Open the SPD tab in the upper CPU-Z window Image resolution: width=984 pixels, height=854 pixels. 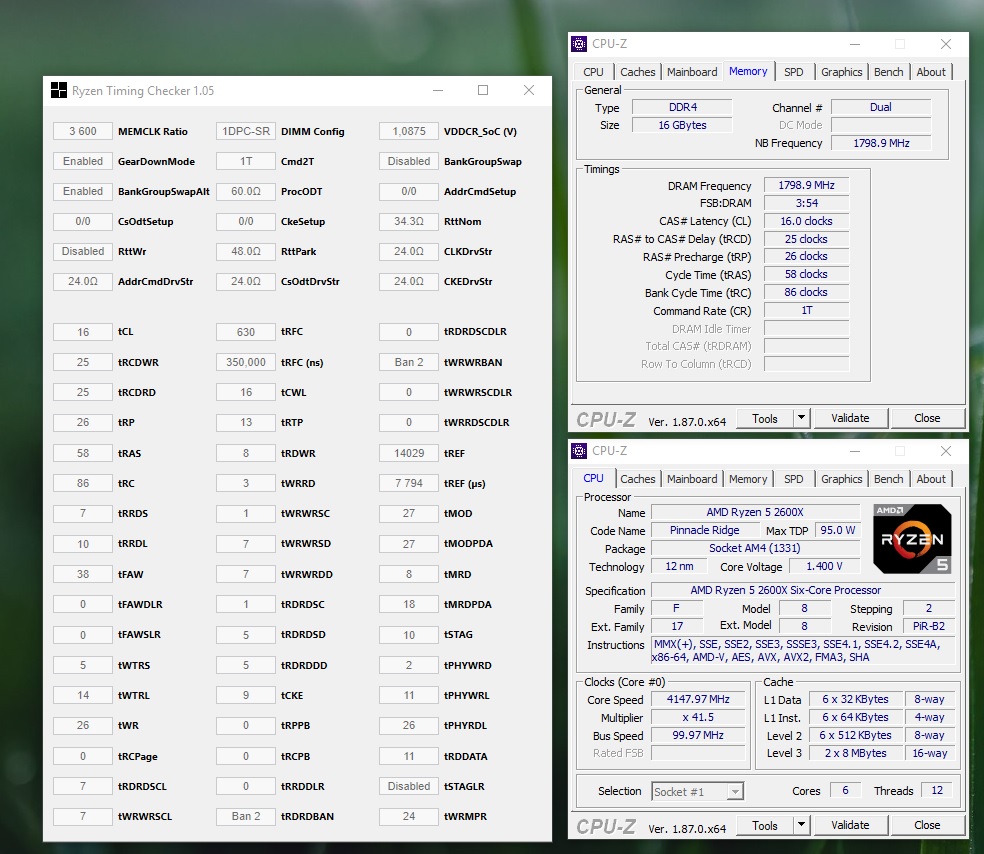pyautogui.click(x=793, y=72)
